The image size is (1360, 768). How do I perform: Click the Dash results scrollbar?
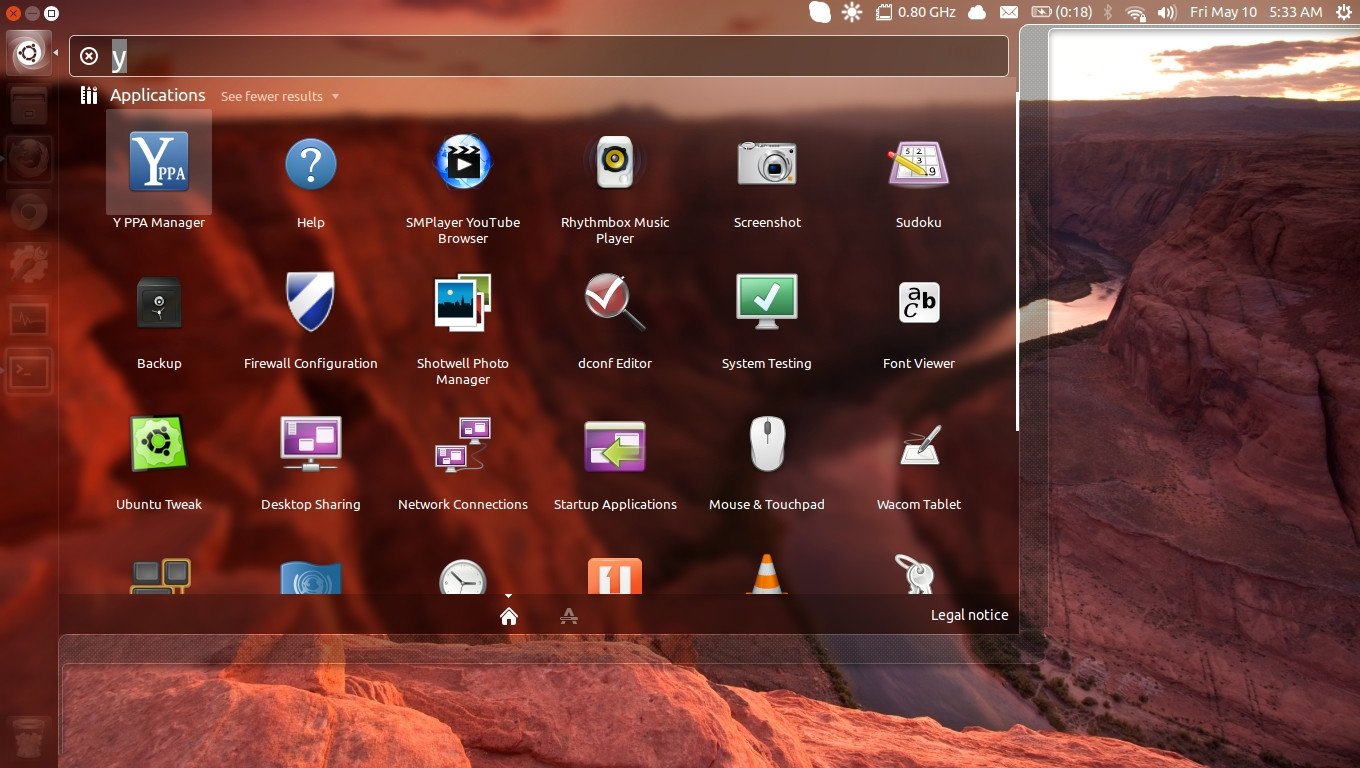(1017, 261)
